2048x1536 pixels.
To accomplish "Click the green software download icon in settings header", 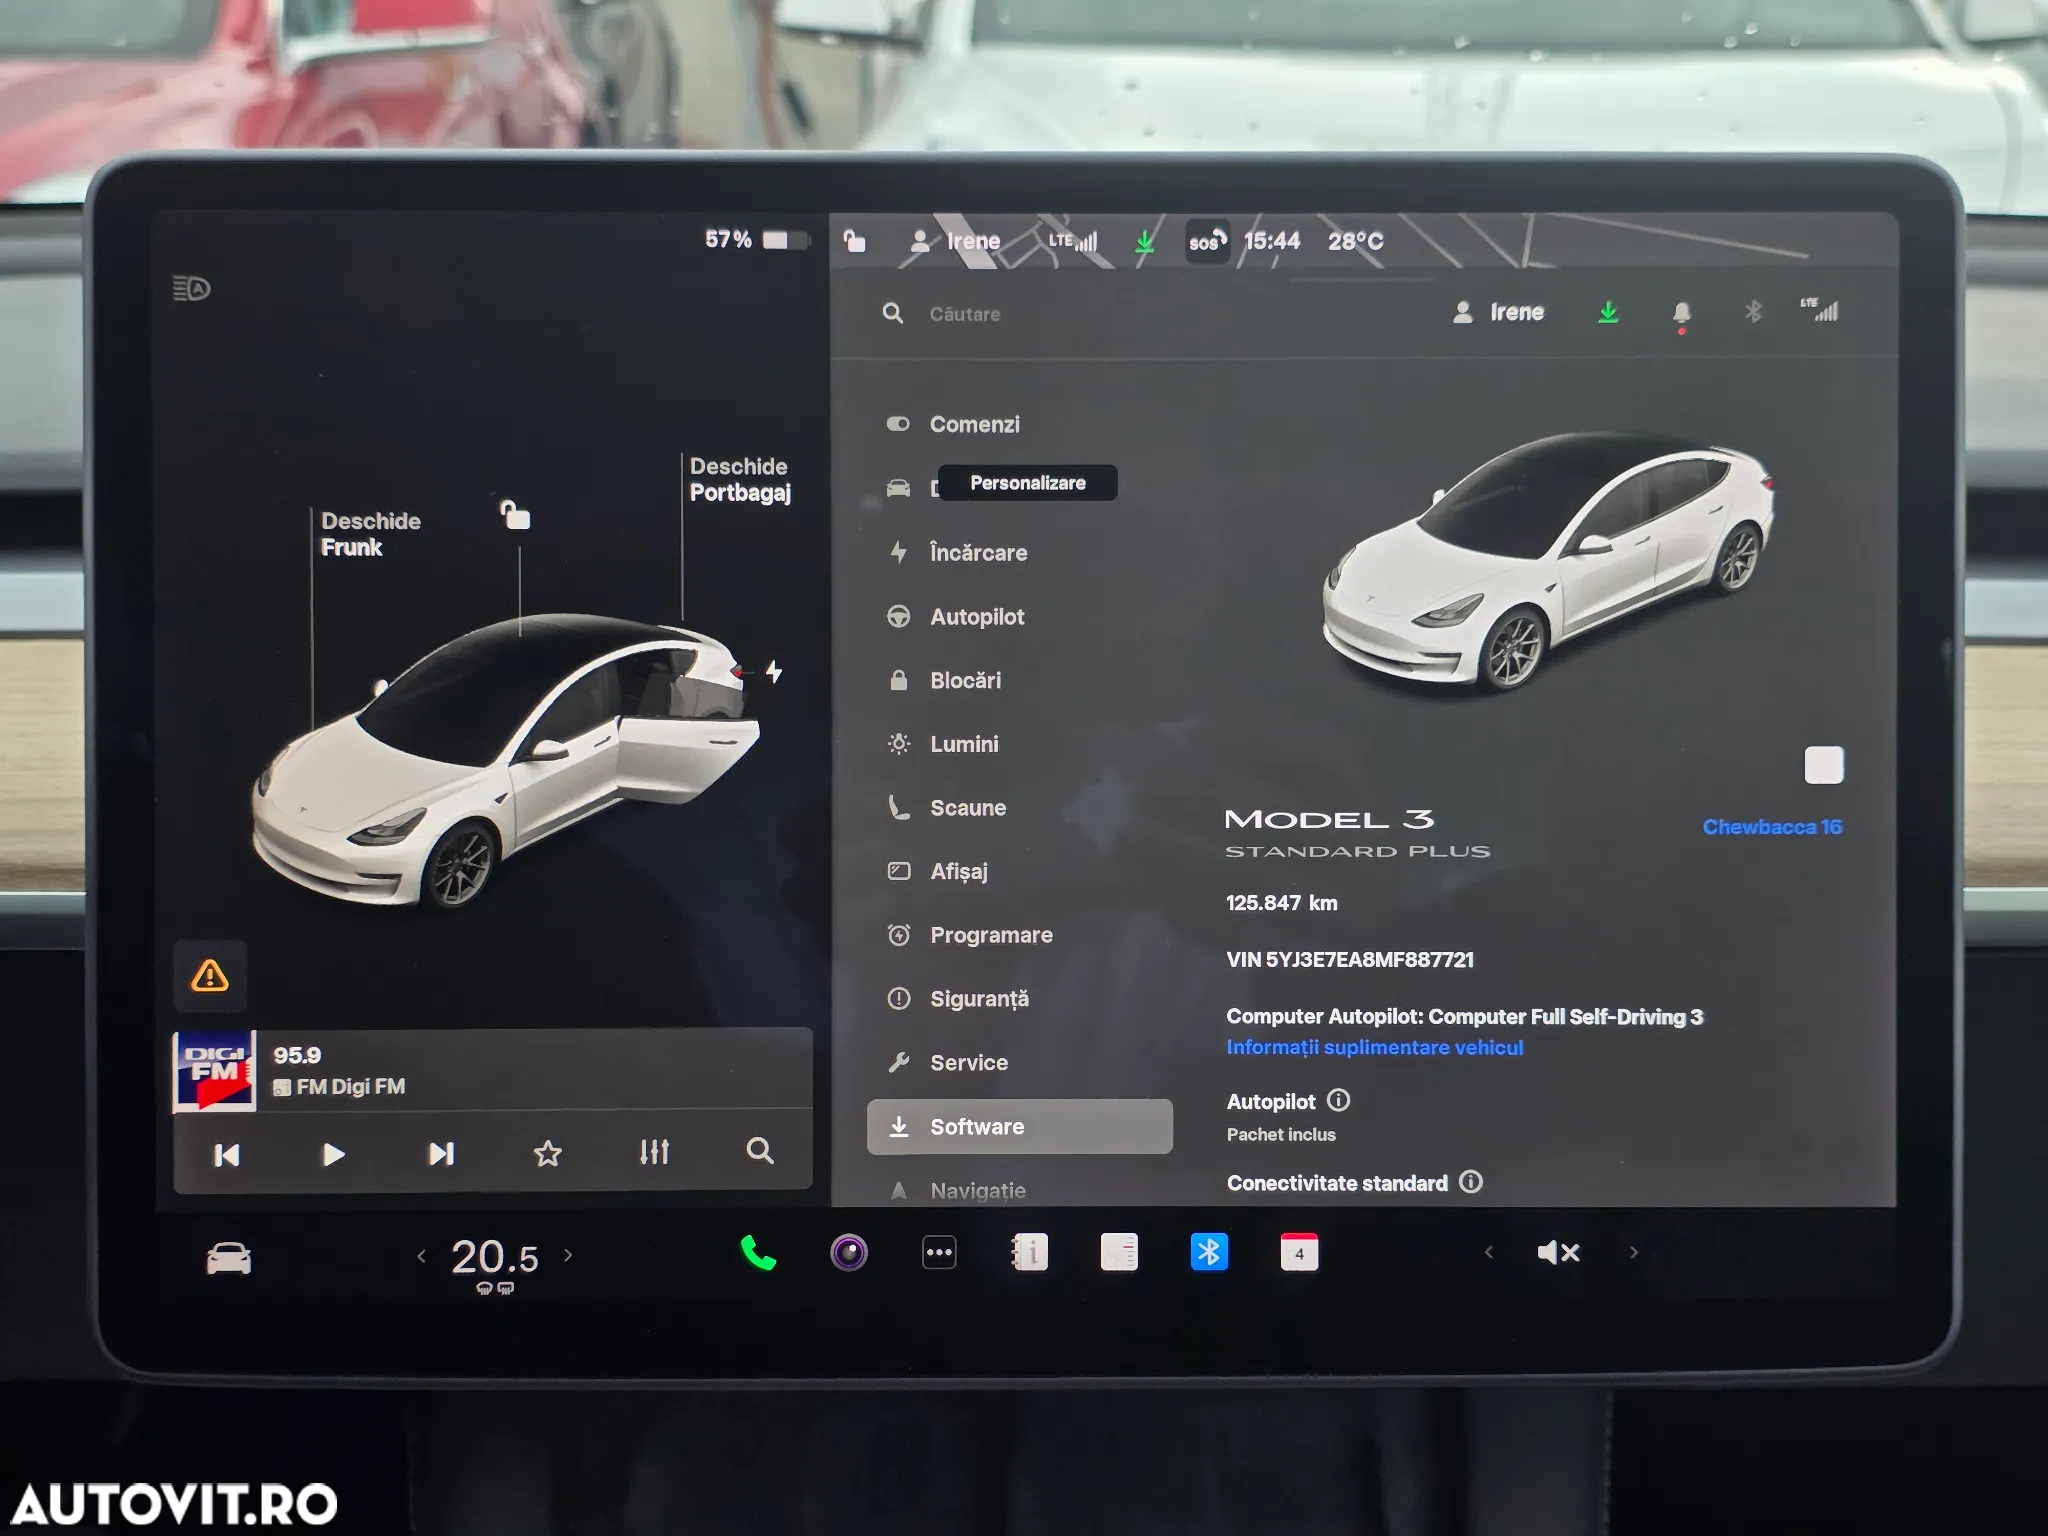I will point(1608,312).
